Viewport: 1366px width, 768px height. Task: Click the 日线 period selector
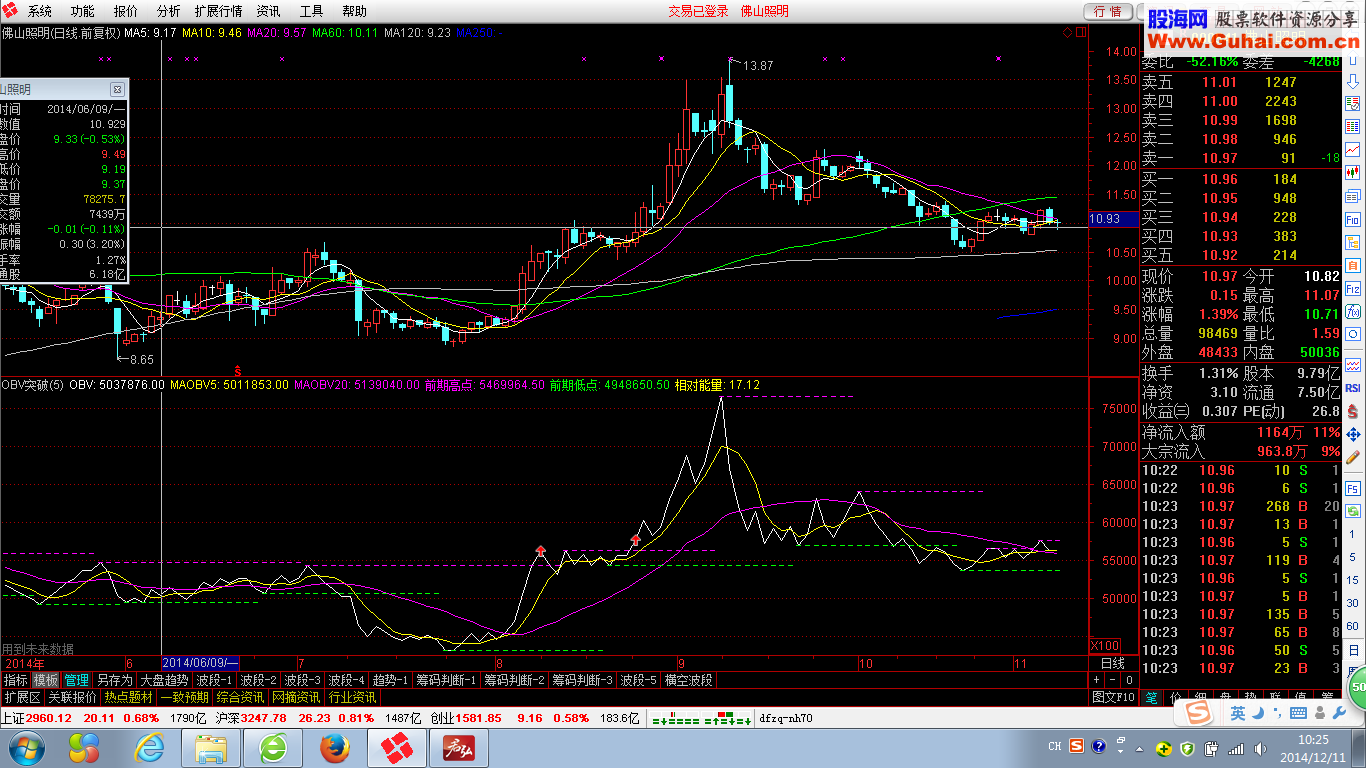[x=1113, y=663]
